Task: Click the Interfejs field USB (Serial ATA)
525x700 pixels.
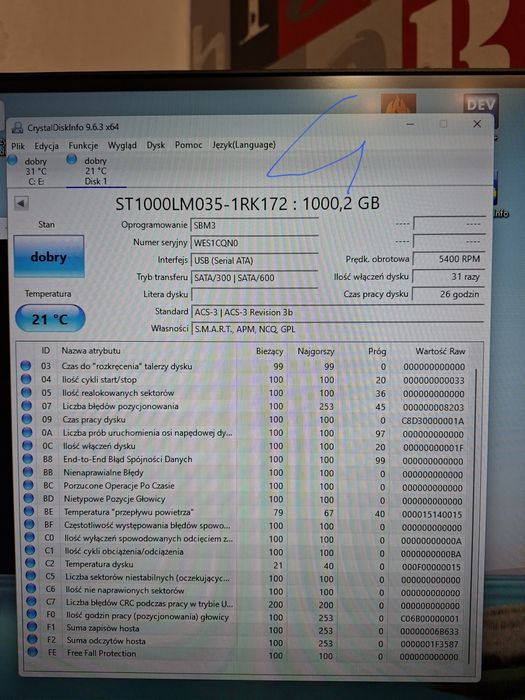Action: pos(254,260)
